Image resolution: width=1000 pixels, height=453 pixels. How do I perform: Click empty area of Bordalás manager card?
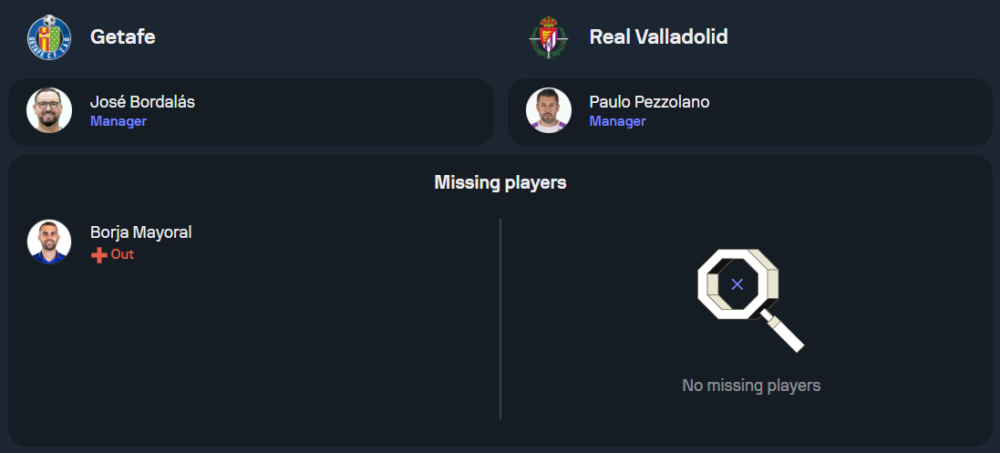[350, 112]
